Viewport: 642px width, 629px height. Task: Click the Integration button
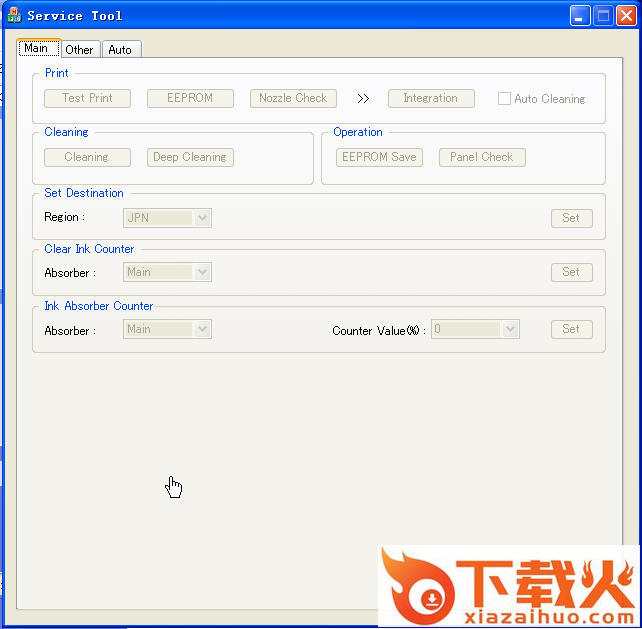point(431,98)
